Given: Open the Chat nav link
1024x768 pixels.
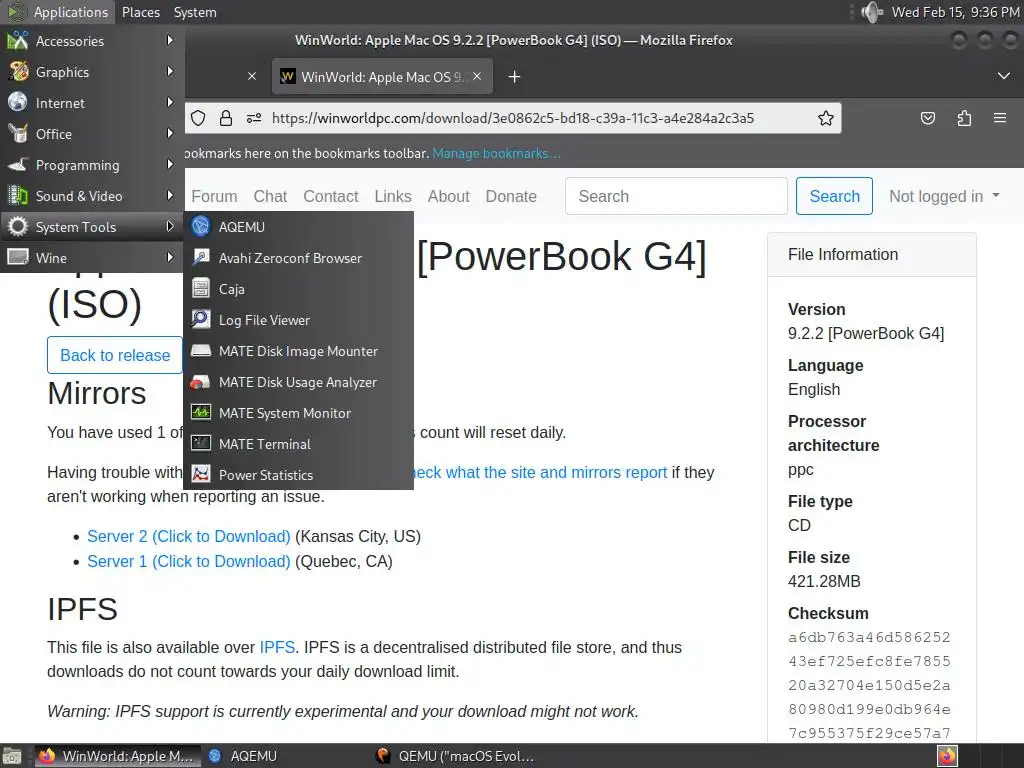Looking at the screenshot, I should click(x=270, y=197).
